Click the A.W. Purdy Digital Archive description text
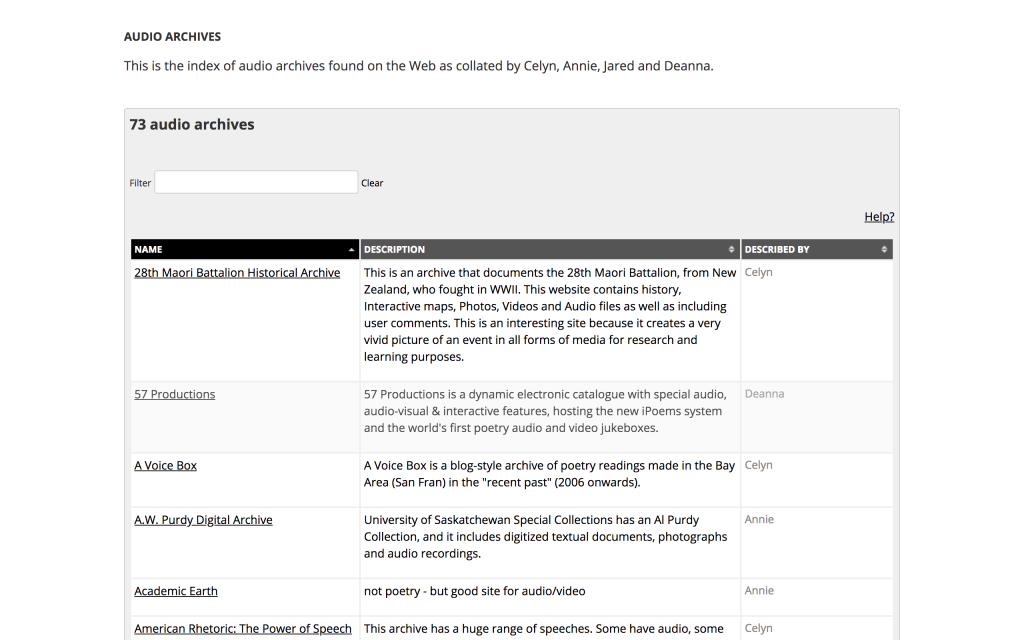The height and width of the screenshot is (640, 1024). tap(545, 537)
